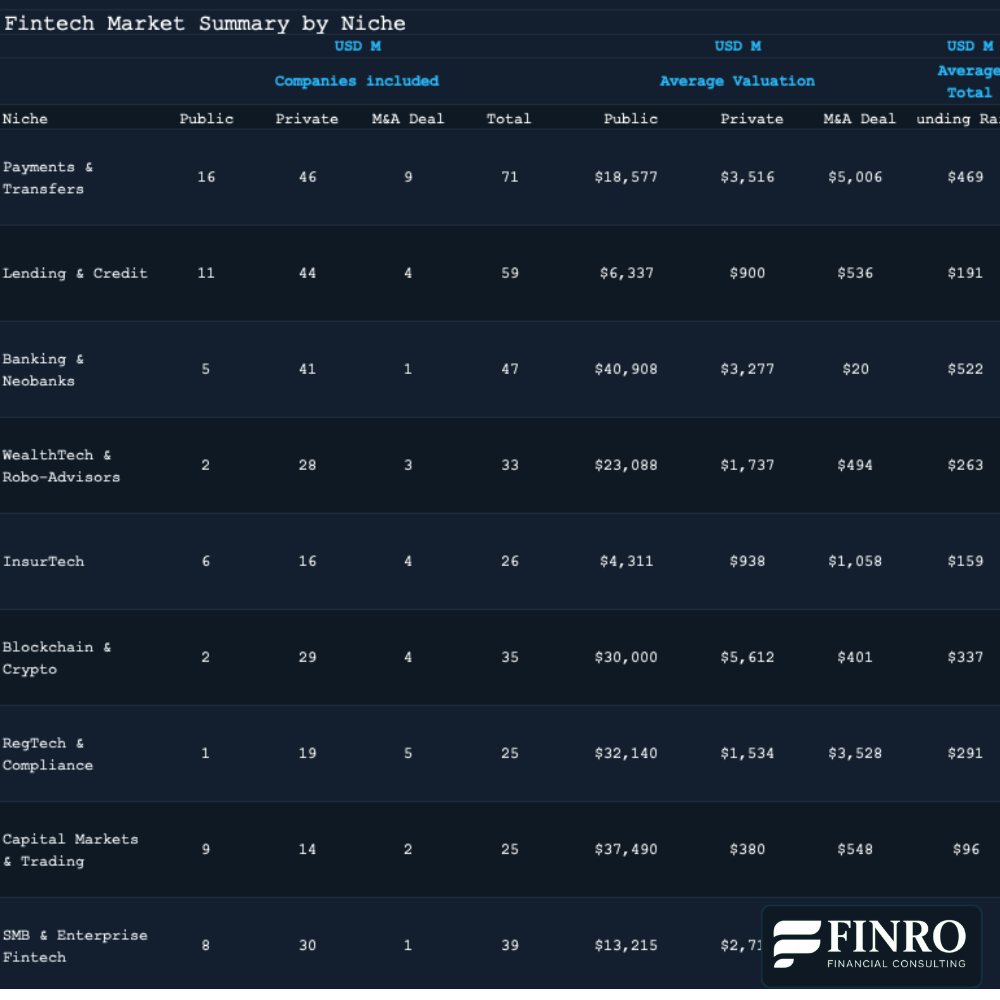Select the Total column header

[x=509, y=118]
